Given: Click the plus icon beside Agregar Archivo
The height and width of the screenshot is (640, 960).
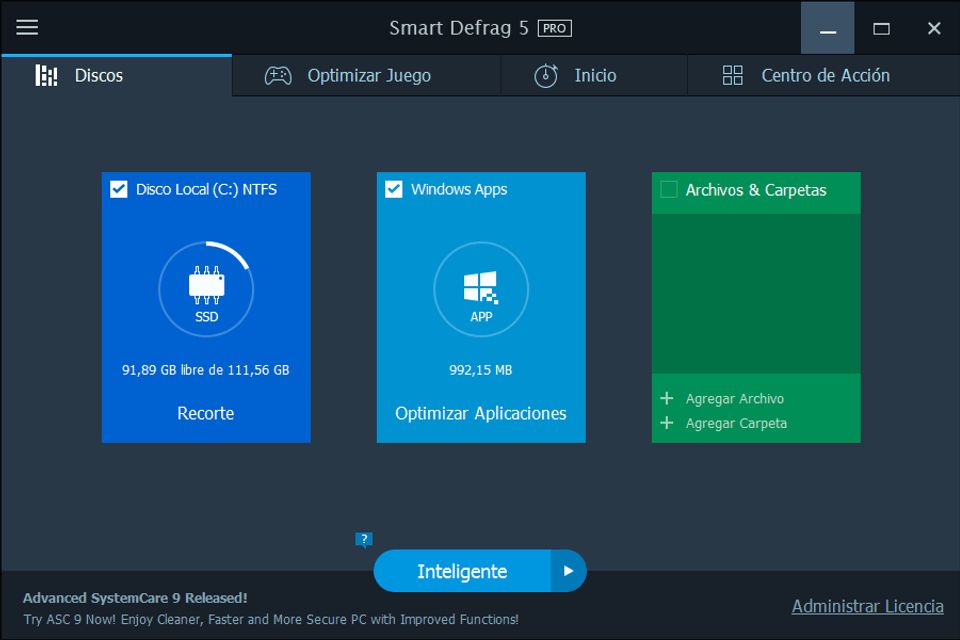Looking at the screenshot, I should 667,399.
